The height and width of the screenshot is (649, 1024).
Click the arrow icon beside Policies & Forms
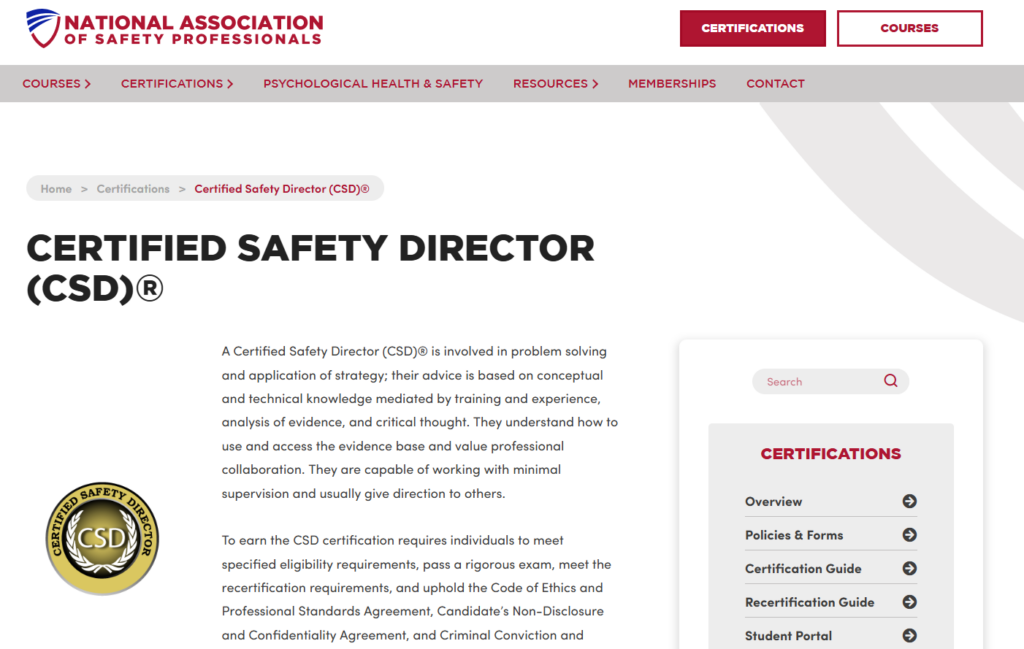(910, 535)
